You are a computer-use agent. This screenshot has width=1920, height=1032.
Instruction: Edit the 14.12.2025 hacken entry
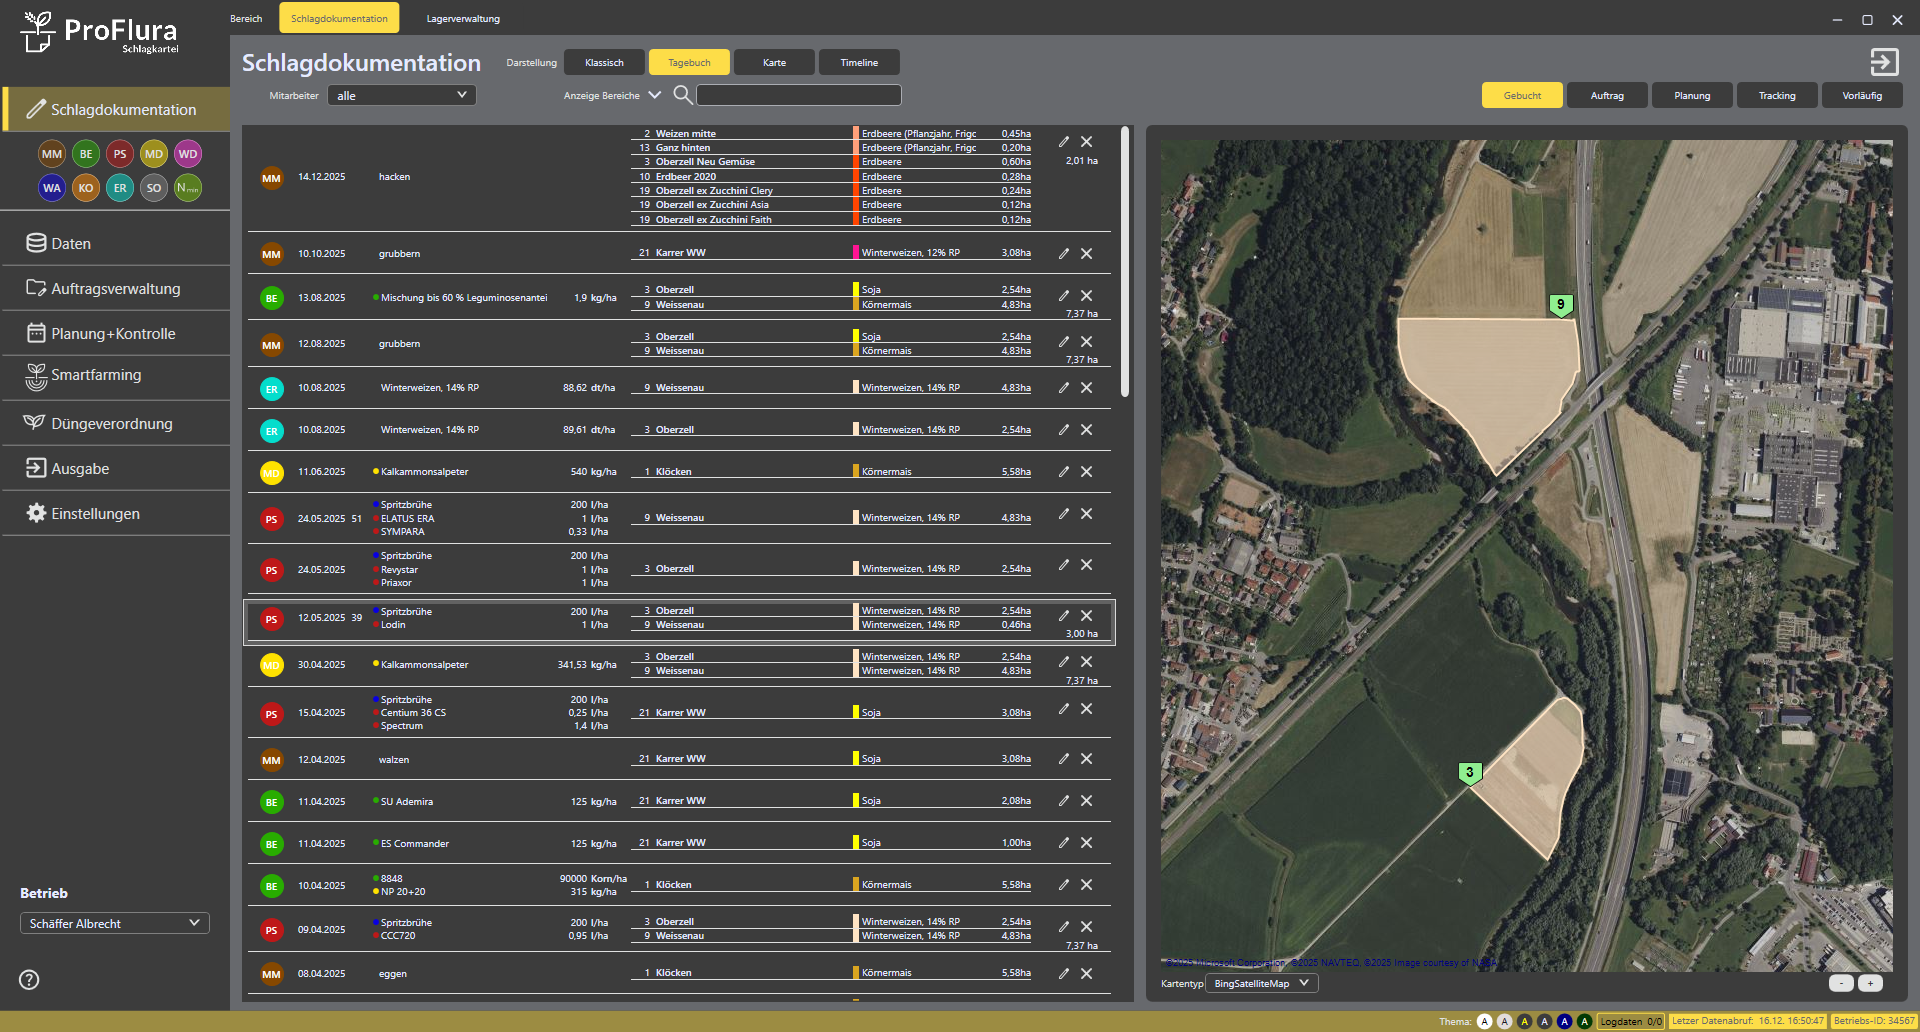pyautogui.click(x=1064, y=142)
